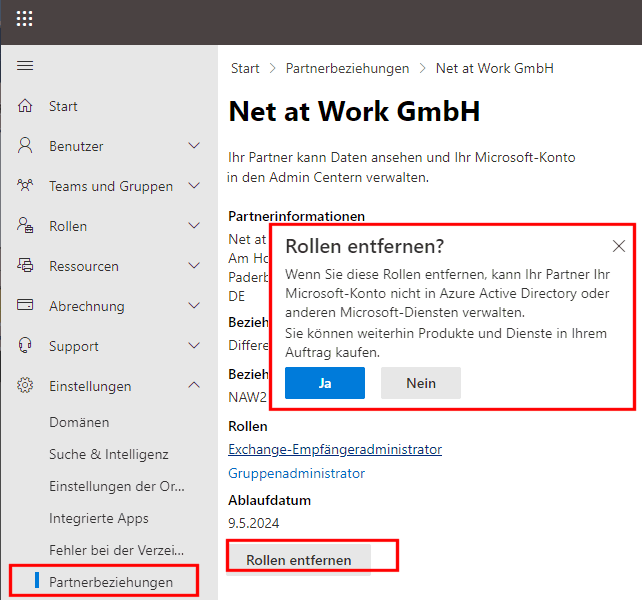Click the Abrechnung credit card icon
Viewport: 642px width, 600px height.
pos(25,305)
